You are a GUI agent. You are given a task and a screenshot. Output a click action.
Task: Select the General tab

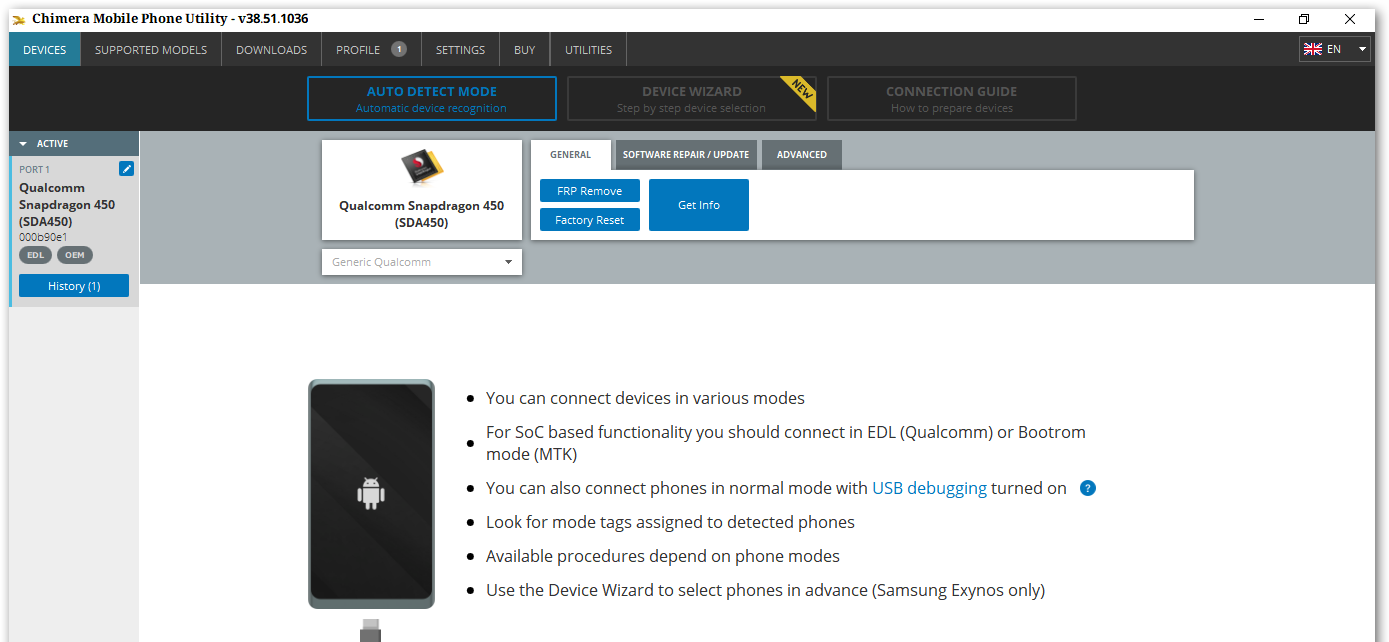point(570,155)
